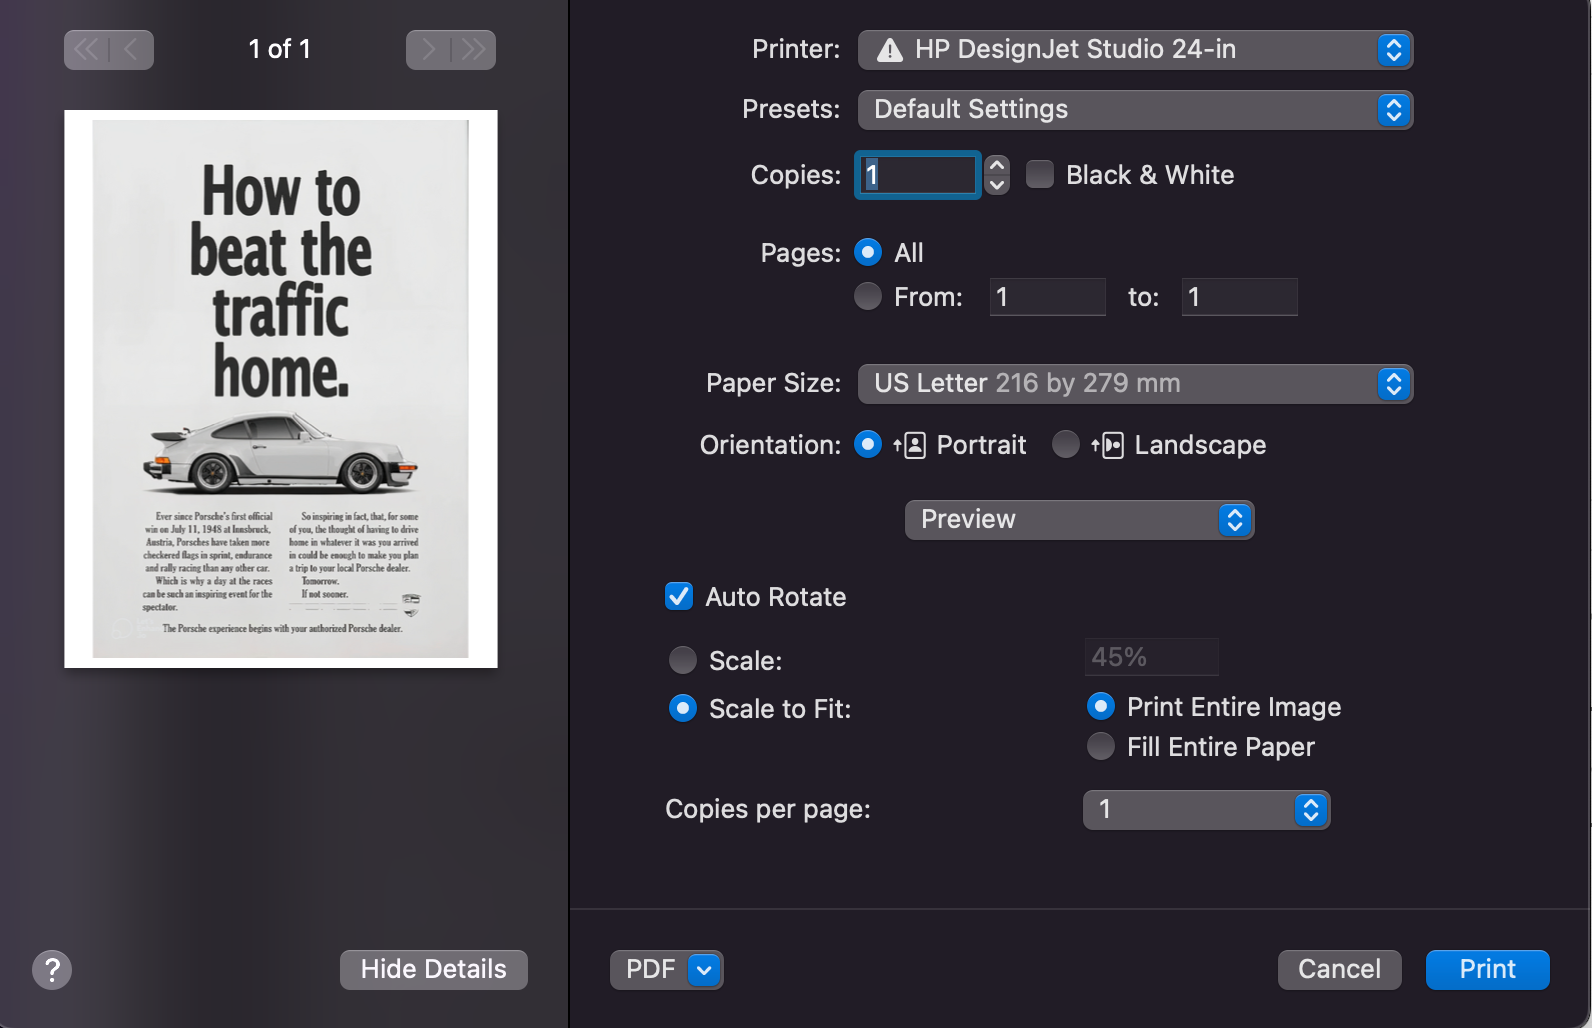
Task: Click the Copies input field
Action: (x=917, y=175)
